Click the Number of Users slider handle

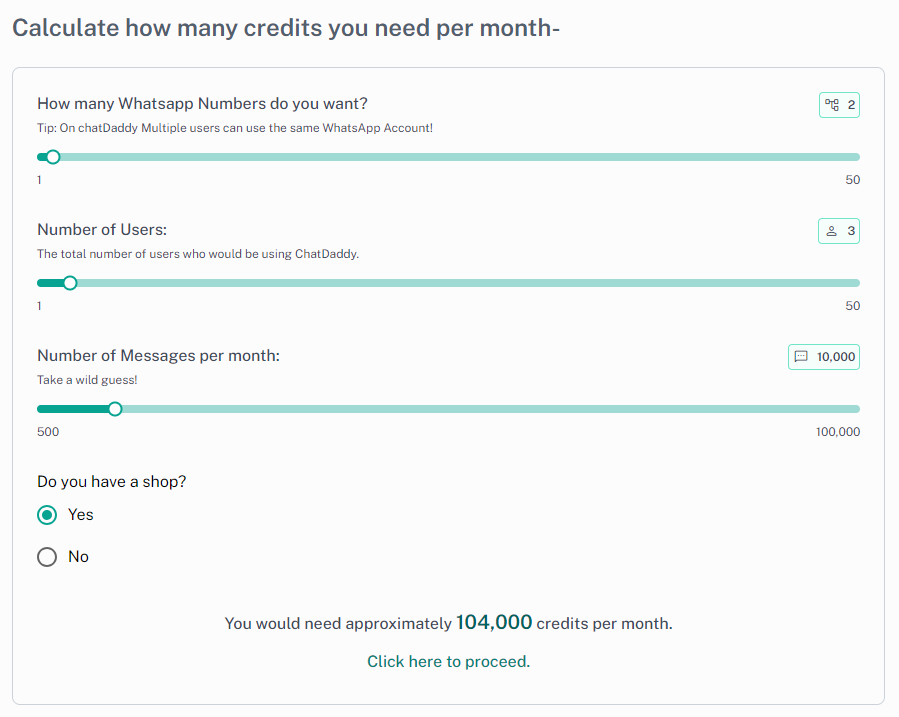pos(70,283)
